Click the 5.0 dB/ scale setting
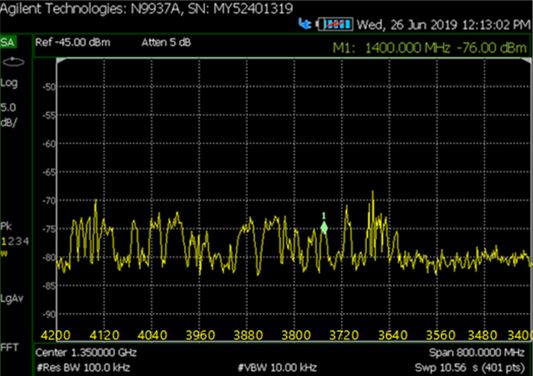 pyautogui.click(x=8, y=115)
